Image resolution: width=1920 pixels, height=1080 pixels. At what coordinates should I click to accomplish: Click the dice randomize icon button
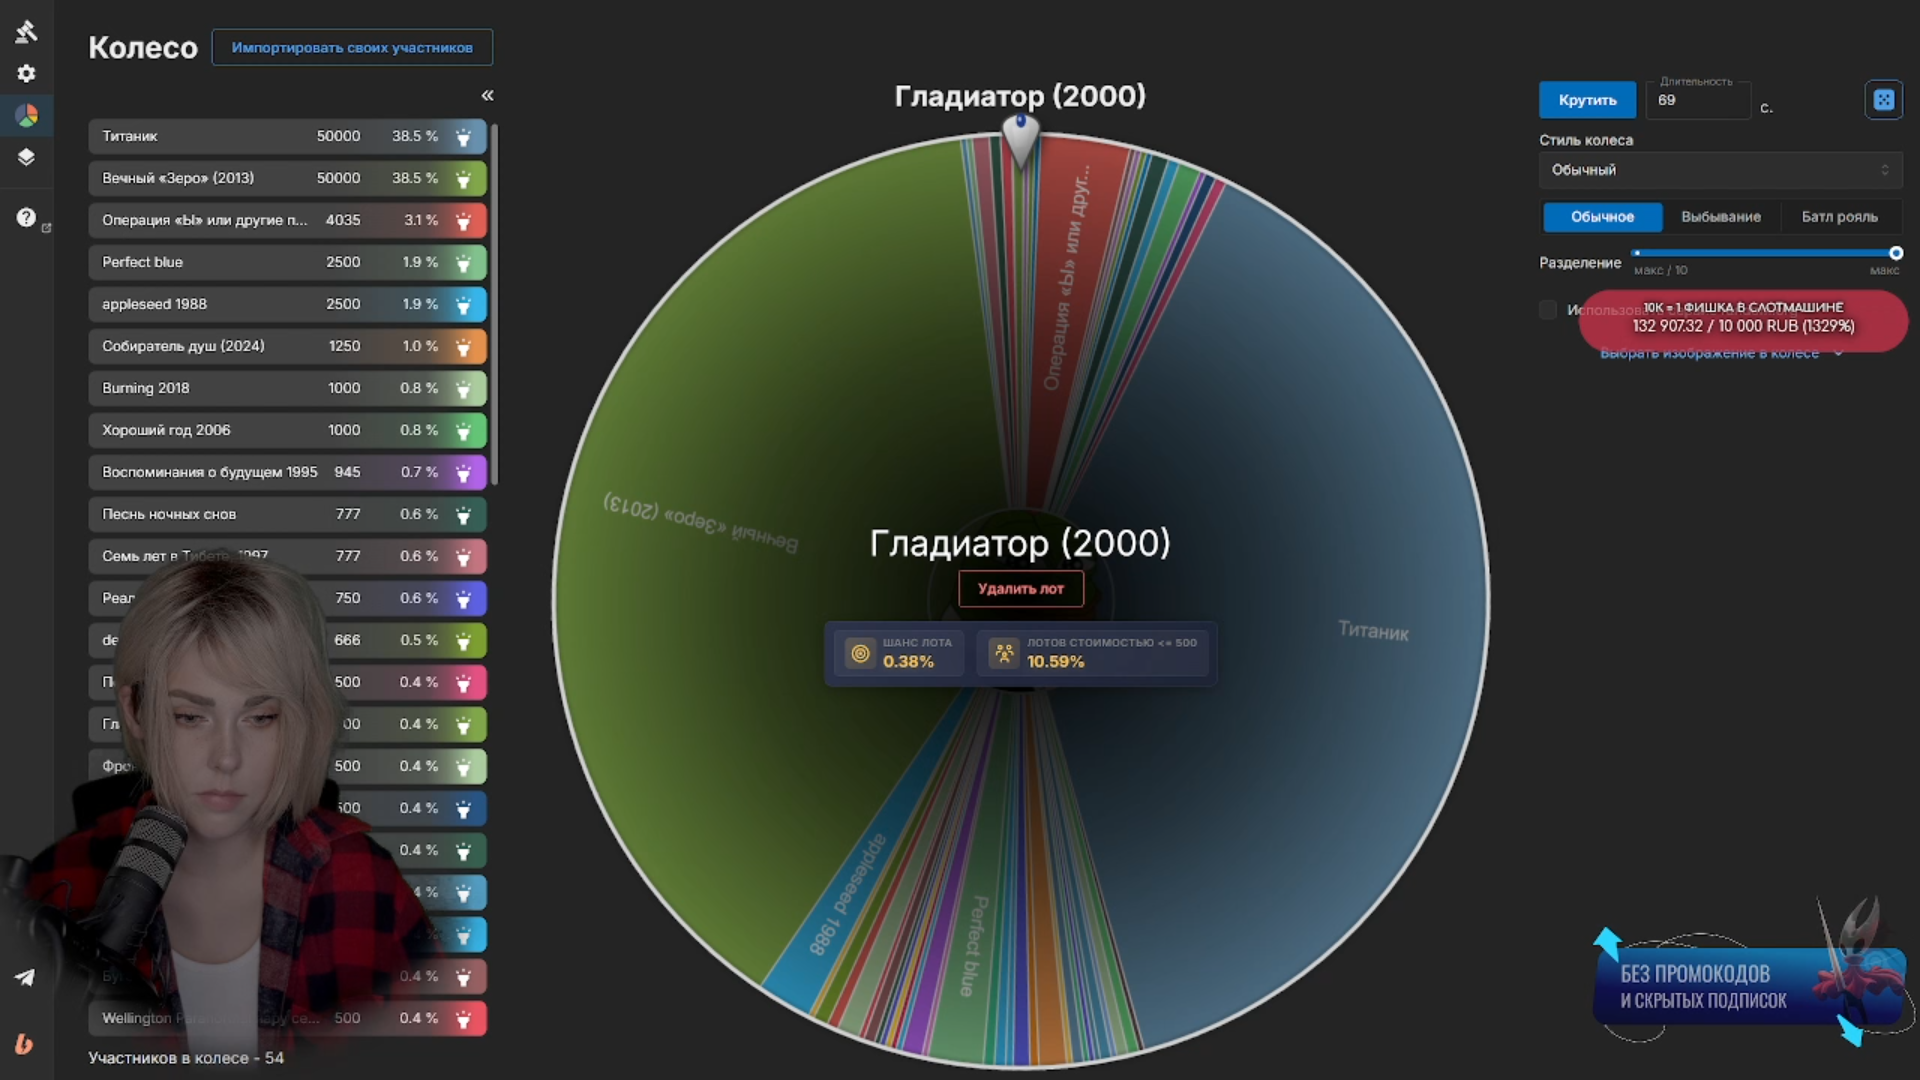point(1883,100)
